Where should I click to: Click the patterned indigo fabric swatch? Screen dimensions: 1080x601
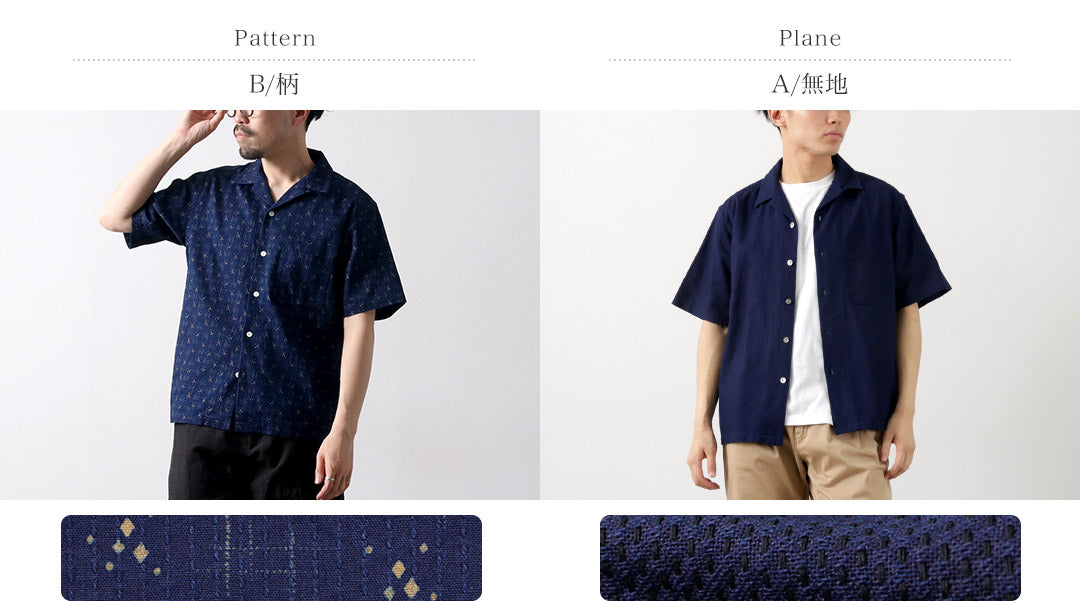271,558
